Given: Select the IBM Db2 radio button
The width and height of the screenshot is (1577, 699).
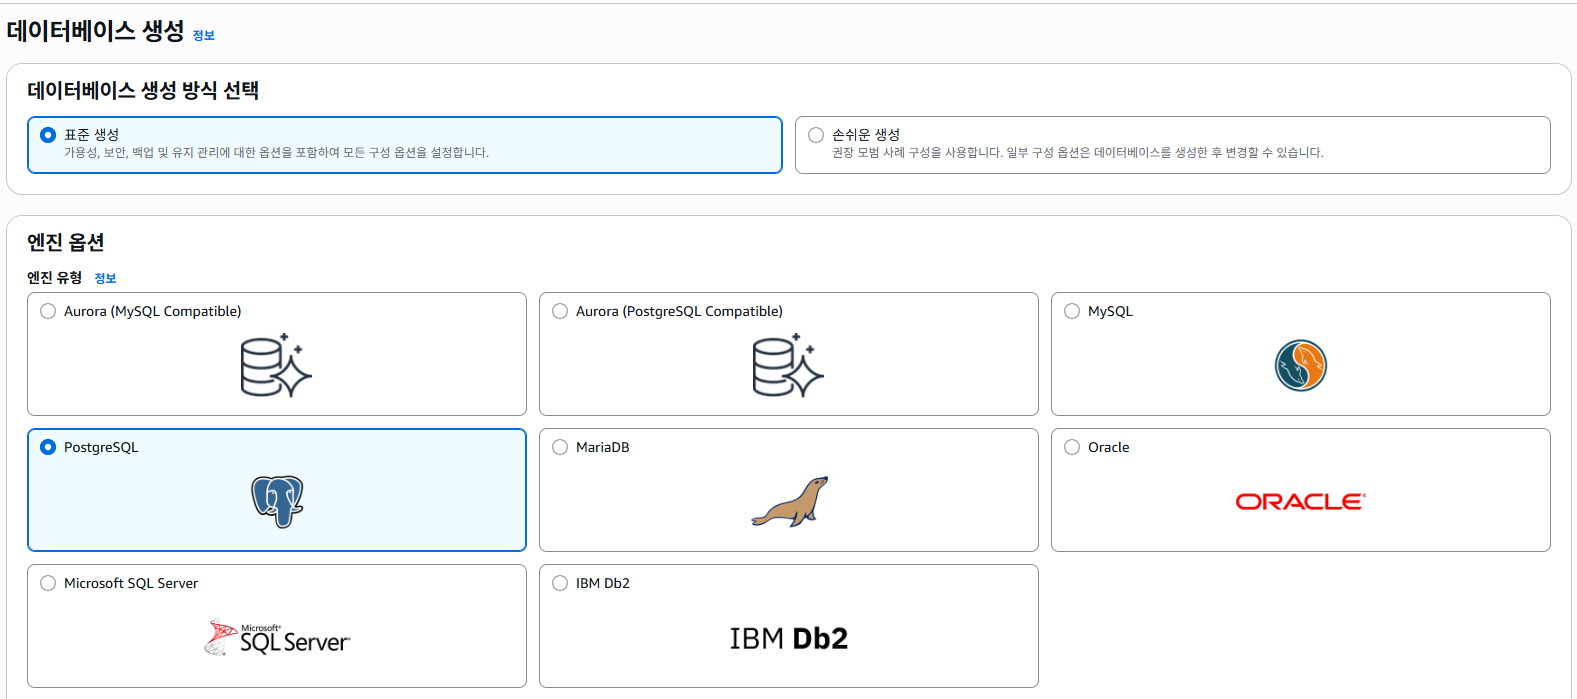Looking at the screenshot, I should [560, 583].
